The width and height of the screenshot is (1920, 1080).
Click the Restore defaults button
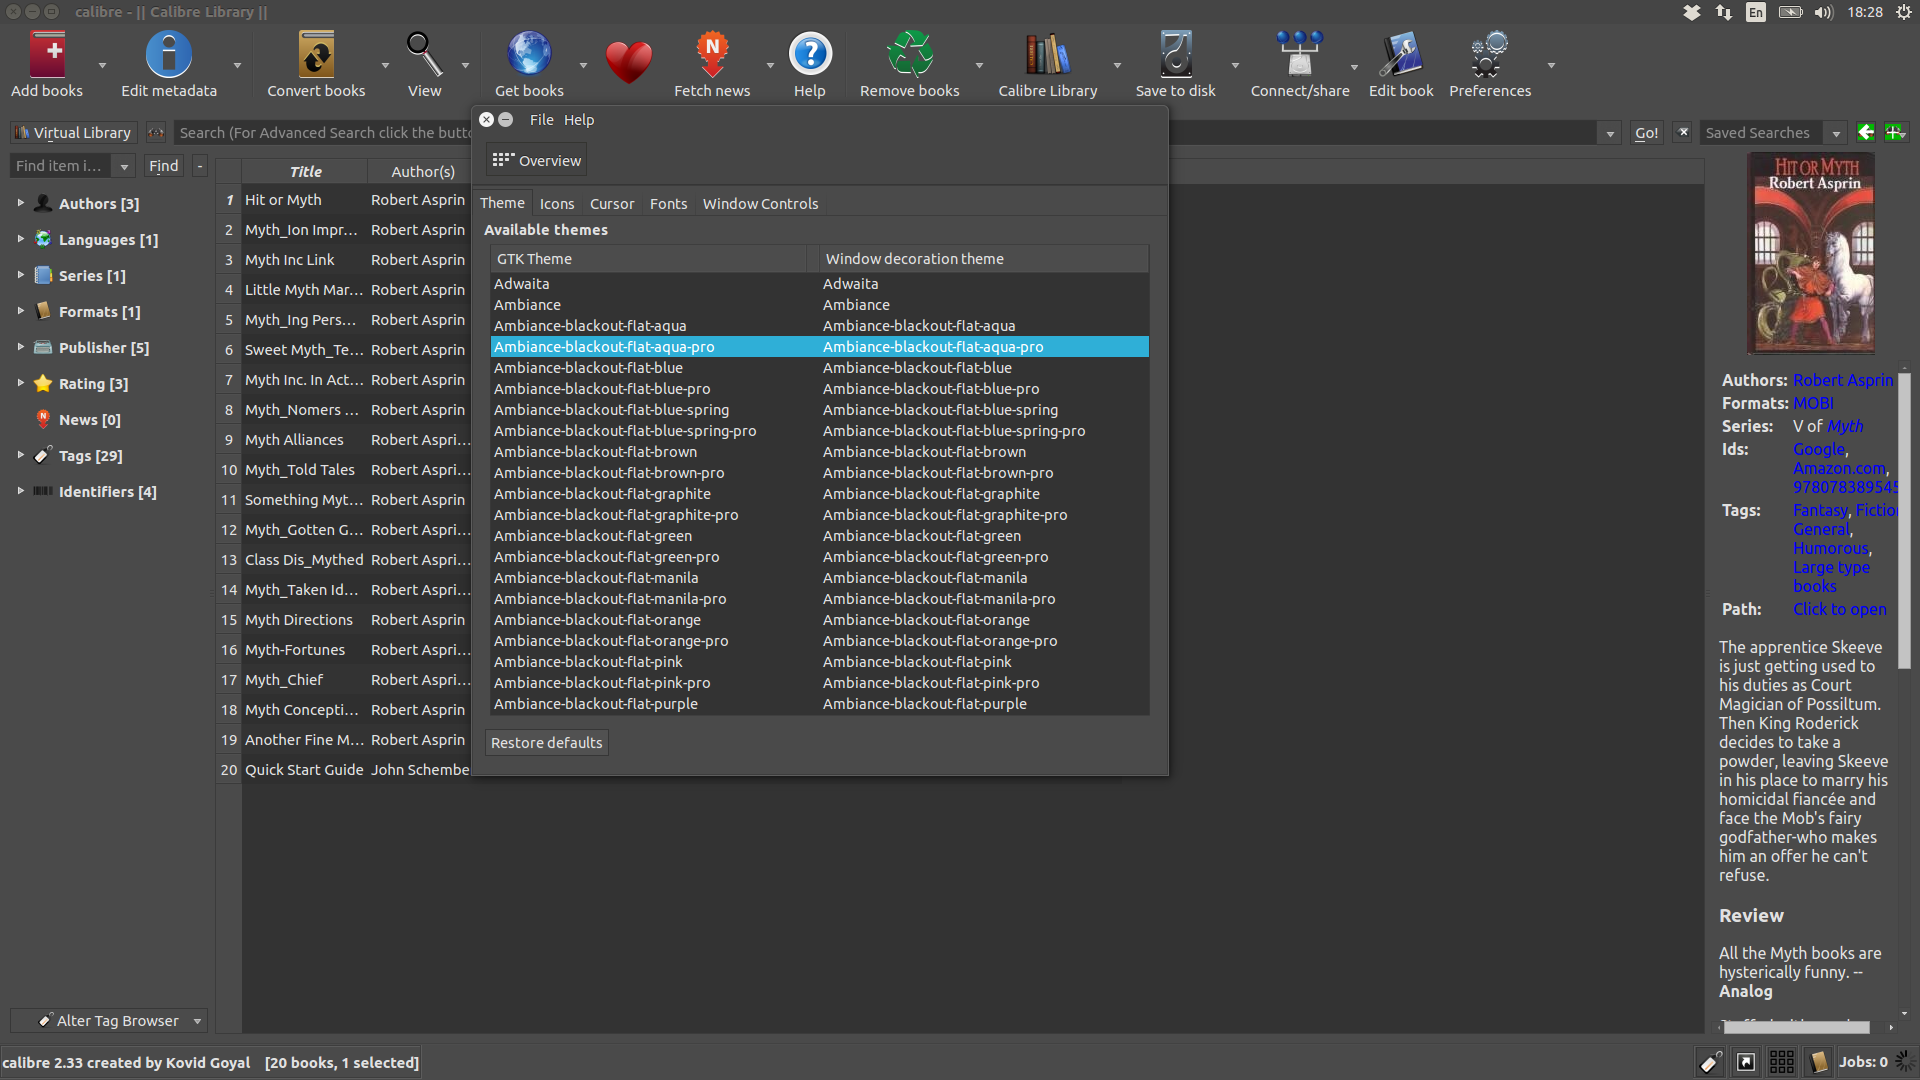coord(546,742)
